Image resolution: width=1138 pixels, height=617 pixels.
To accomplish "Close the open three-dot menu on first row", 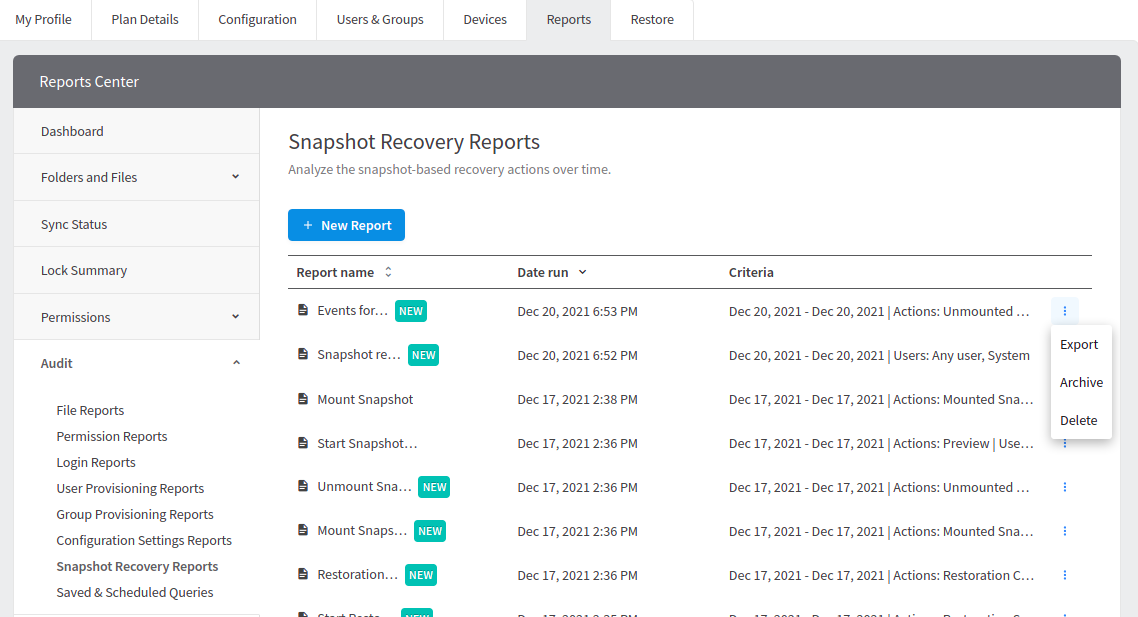I will (x=1064, y=311).
